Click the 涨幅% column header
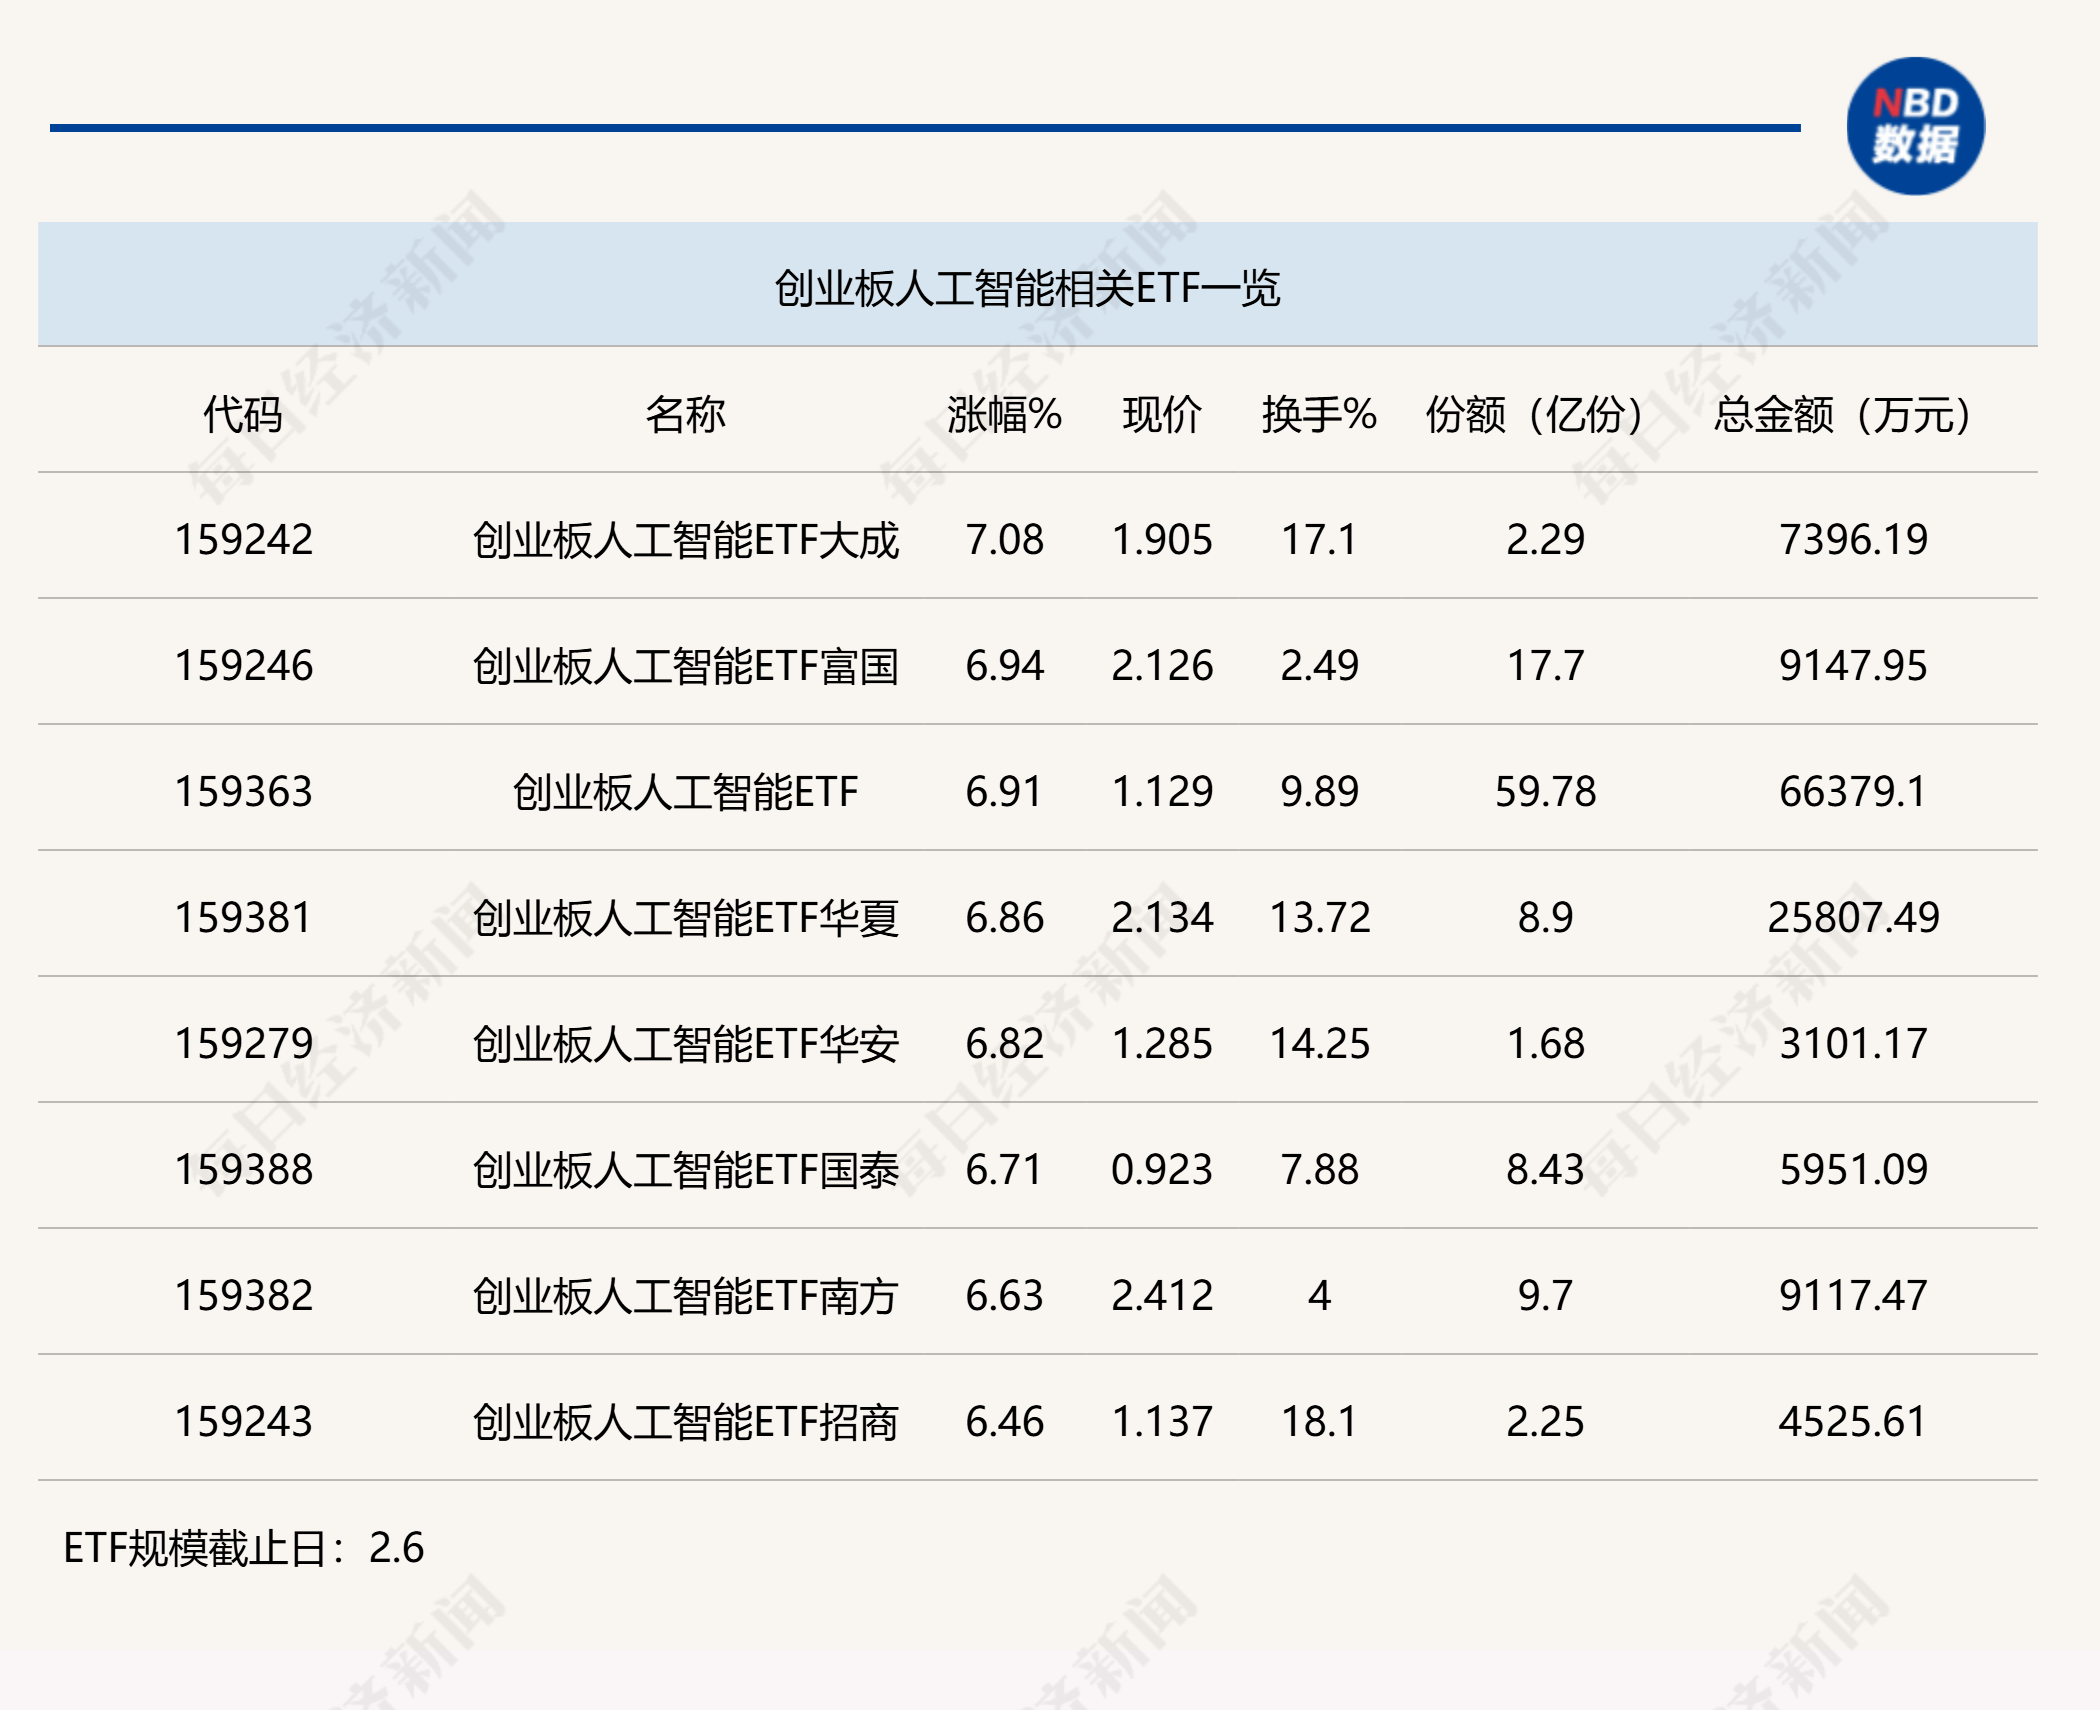This screenshot has height=1710, width=2100. tap(1004, 414)
